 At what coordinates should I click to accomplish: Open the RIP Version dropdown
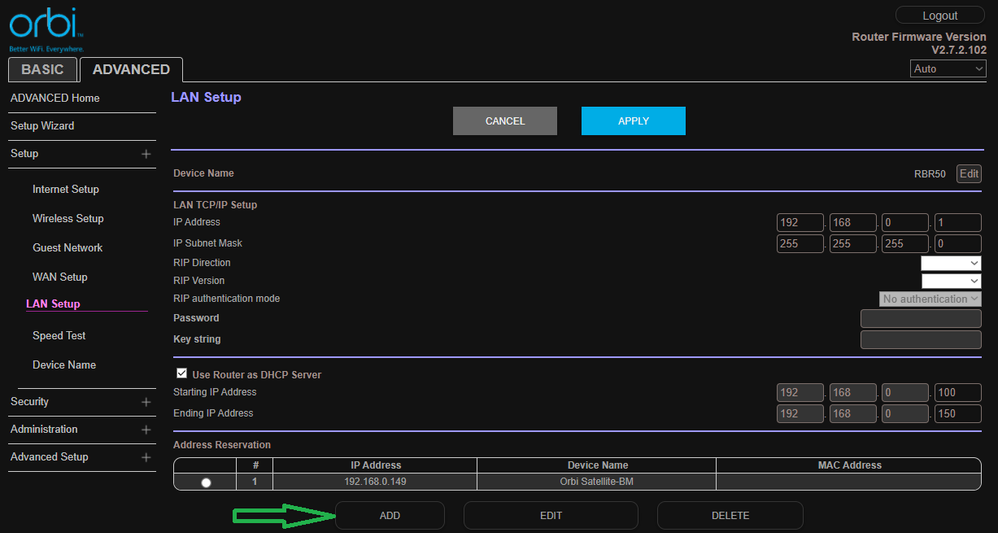coord(950,281)
